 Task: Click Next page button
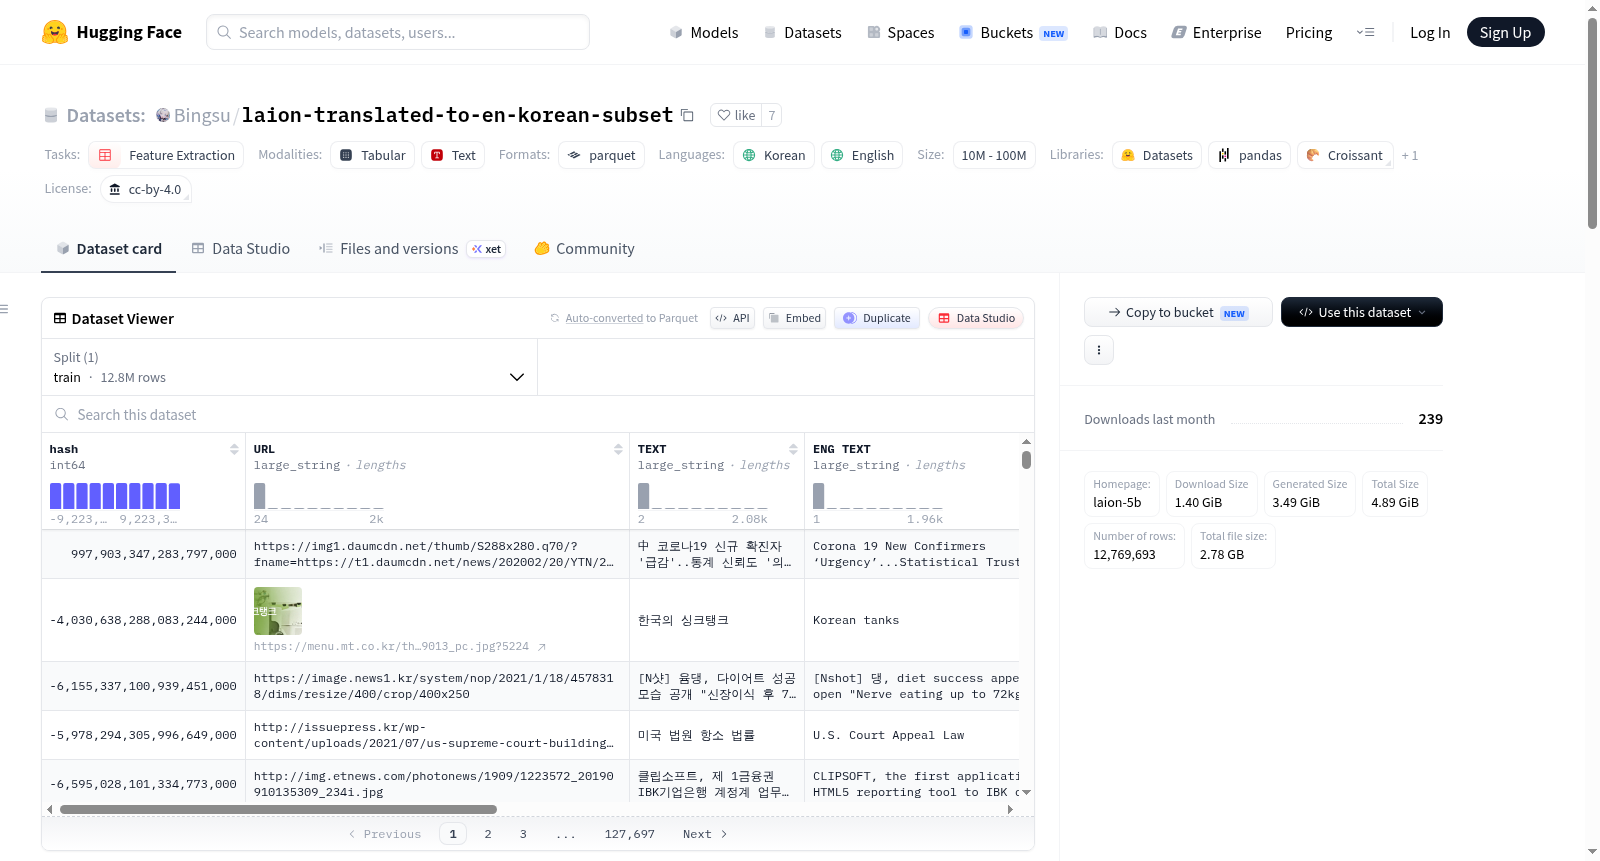(705, 834)
